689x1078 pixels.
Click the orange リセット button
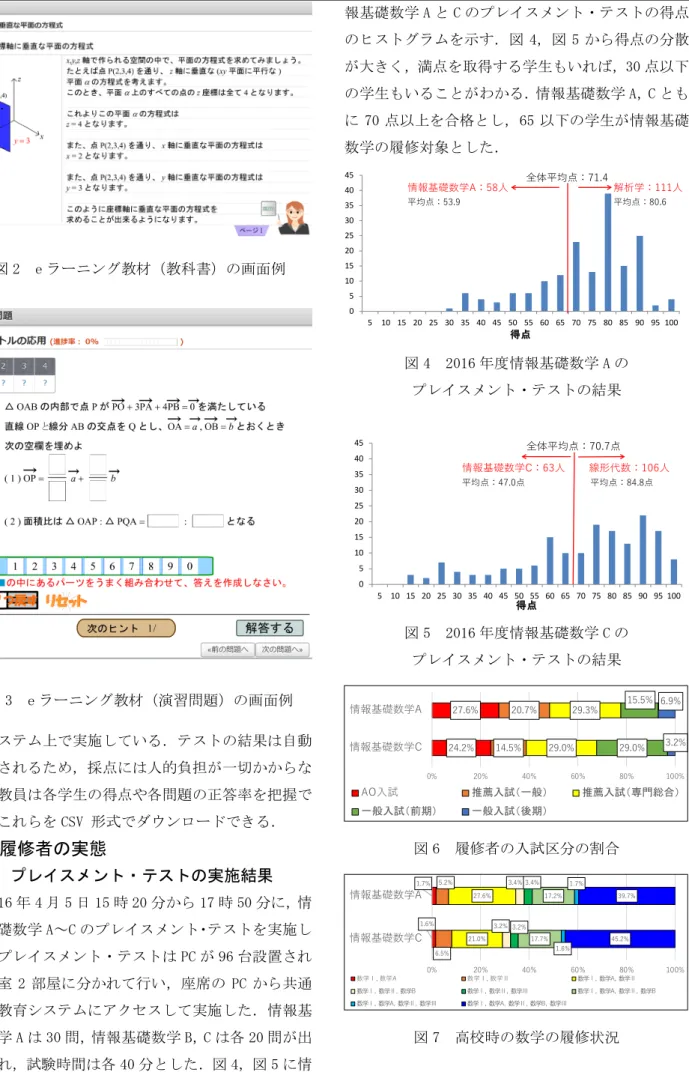coord(65,601)
